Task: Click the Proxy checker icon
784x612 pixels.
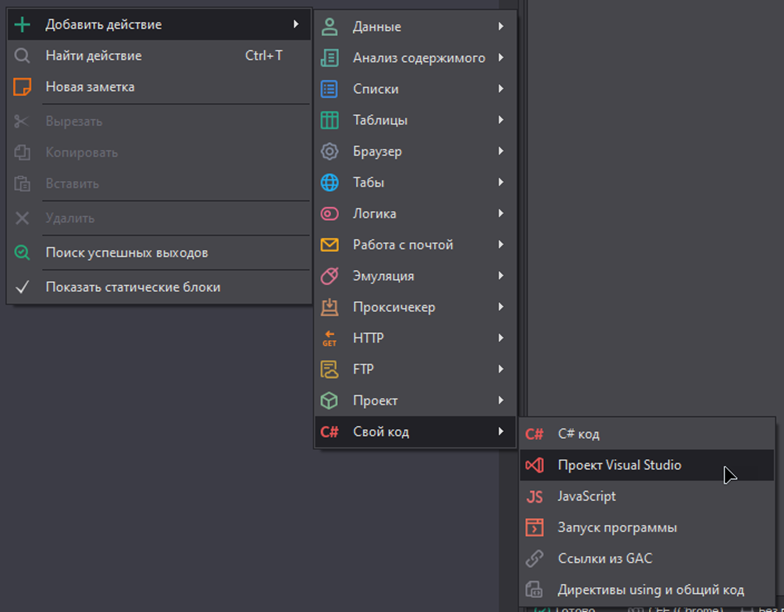Action: (x=329, y=307)
